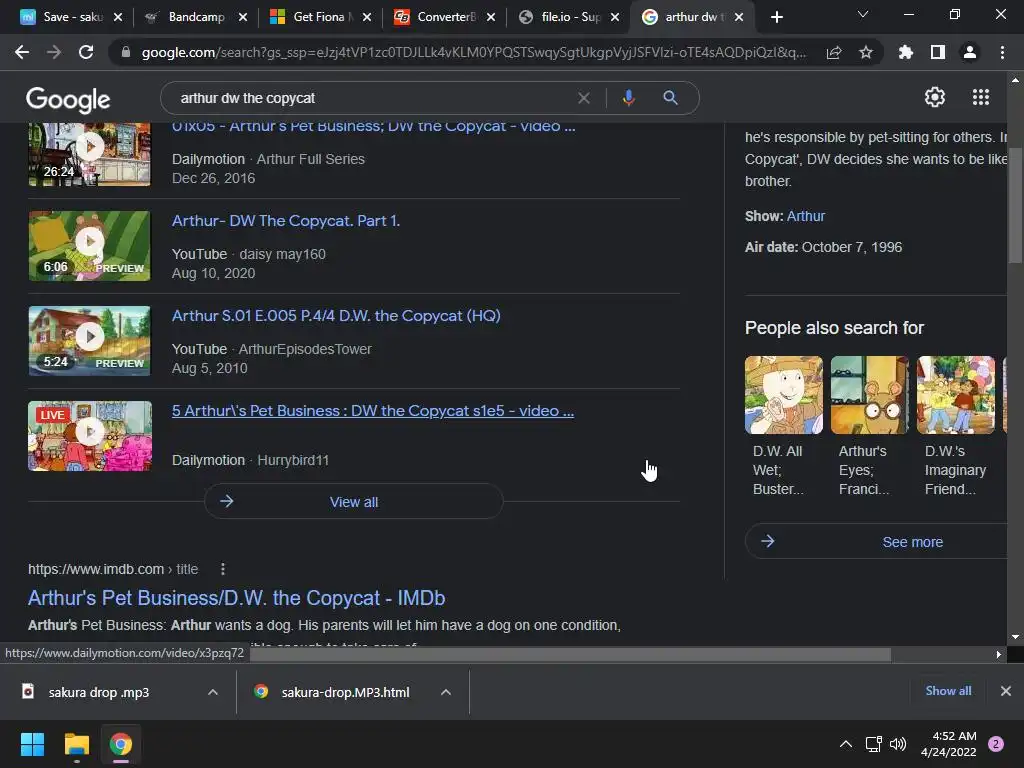Share this page via the share icon
The image size is (1024, 768).
834,52
